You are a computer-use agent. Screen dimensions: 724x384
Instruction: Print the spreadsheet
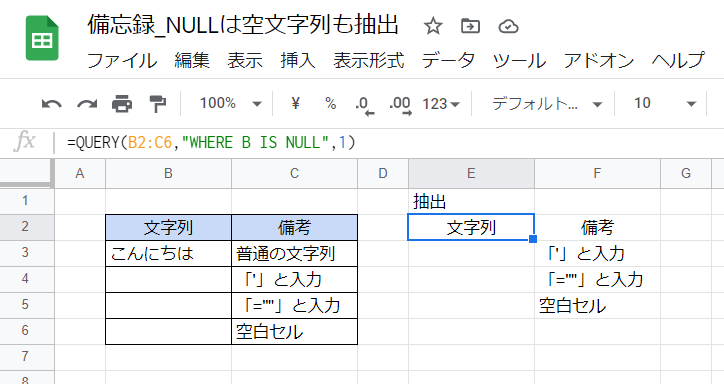tap(122, 104)
